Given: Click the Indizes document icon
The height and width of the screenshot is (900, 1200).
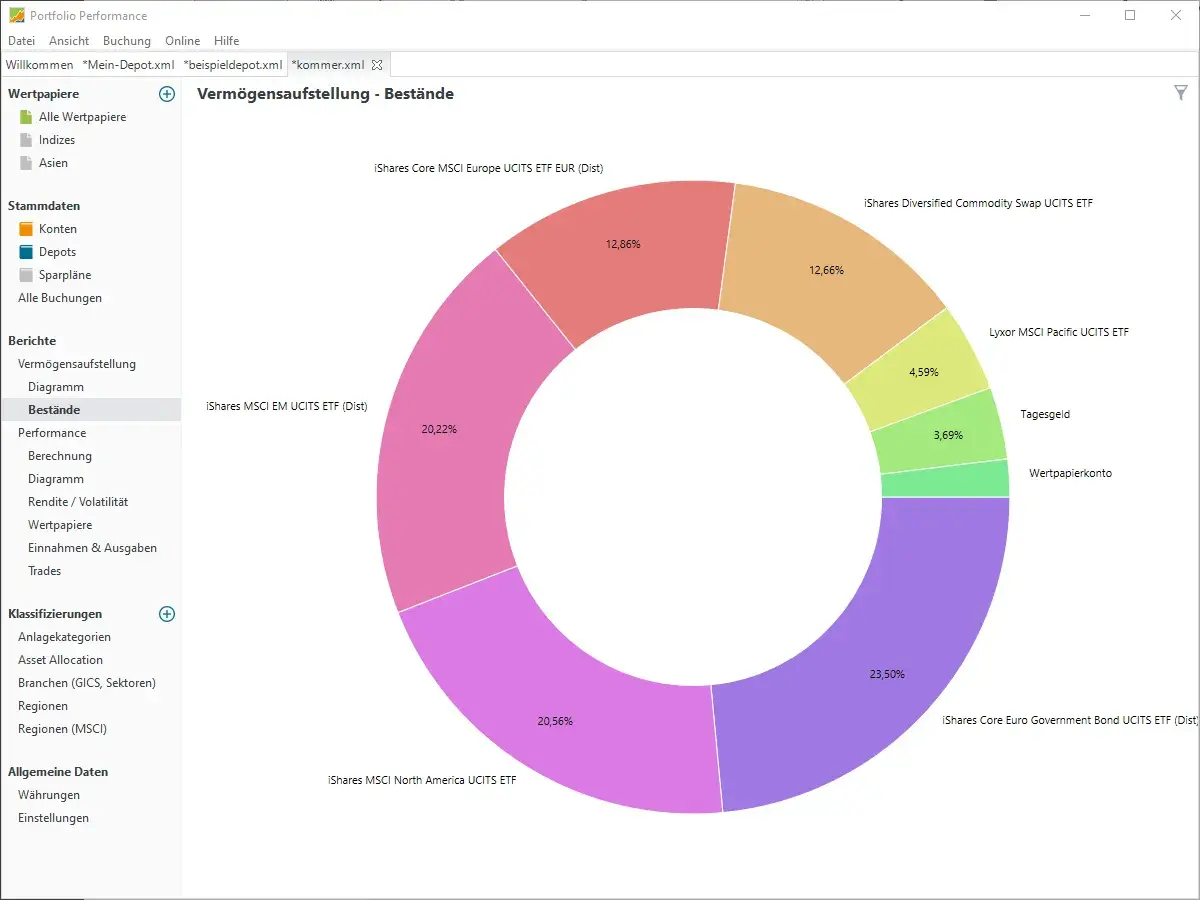Looking at the screenshot, I should click(26, 140).
